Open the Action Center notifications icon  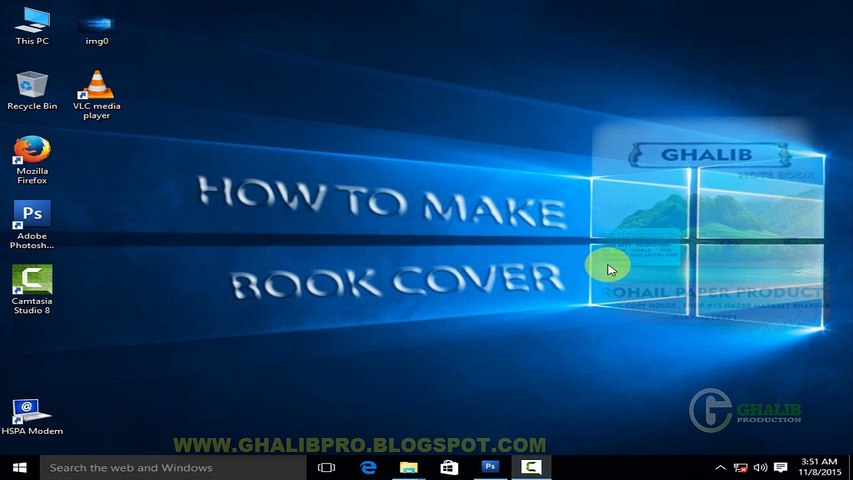[x=781, y=467]
